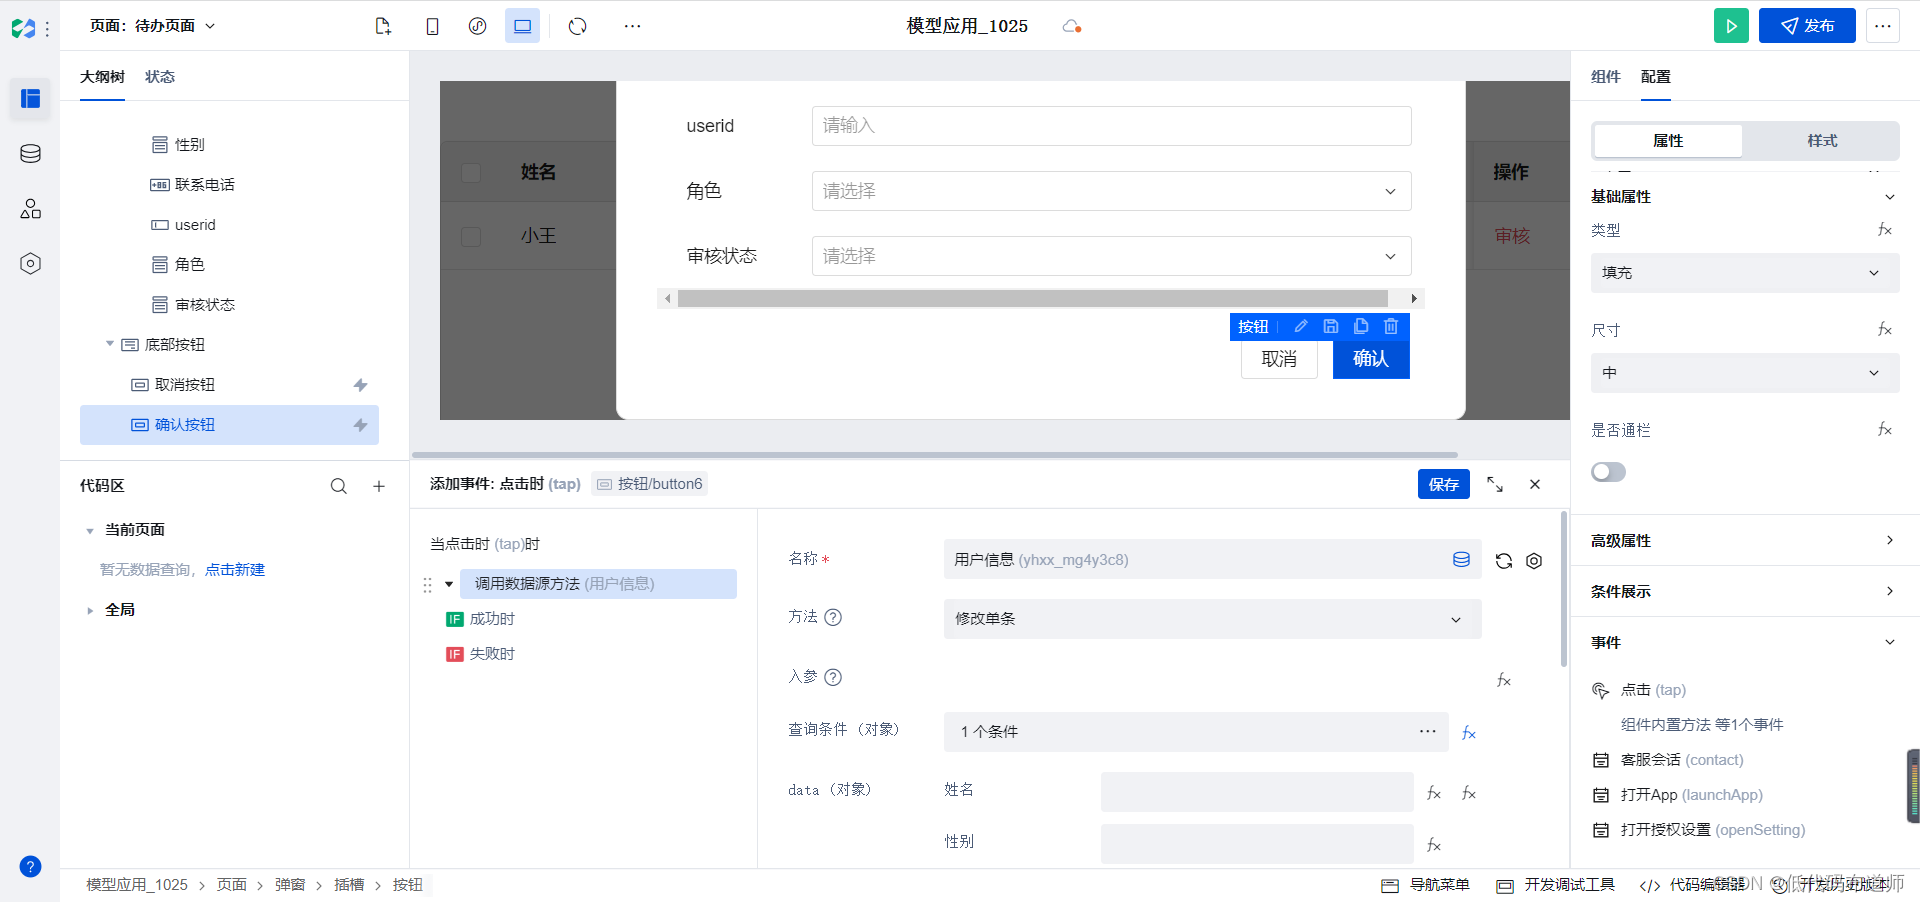This screenshot has height=902, width=1920.
Task: Click the userid input field
Action: (1111, 126)
